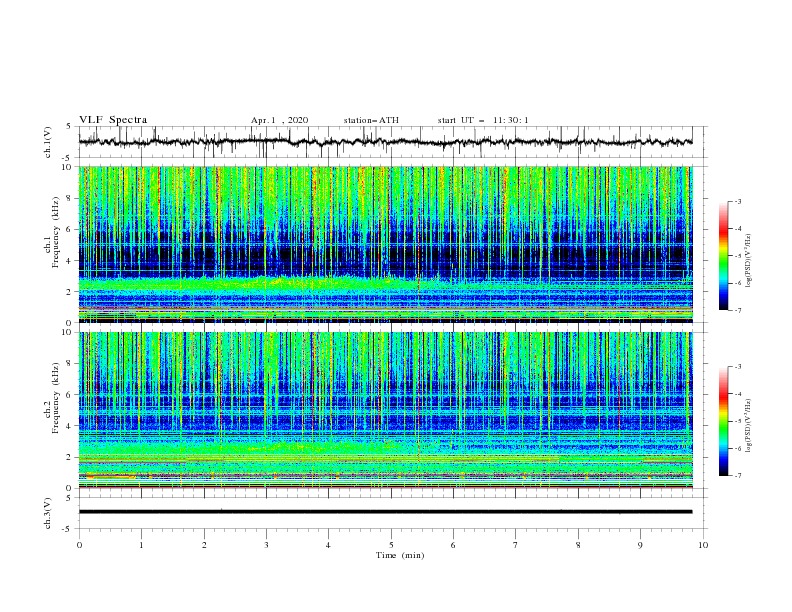
Task: Click the "4" kHz tick on ch.2 frequency axis
Action: click(70, 426)
